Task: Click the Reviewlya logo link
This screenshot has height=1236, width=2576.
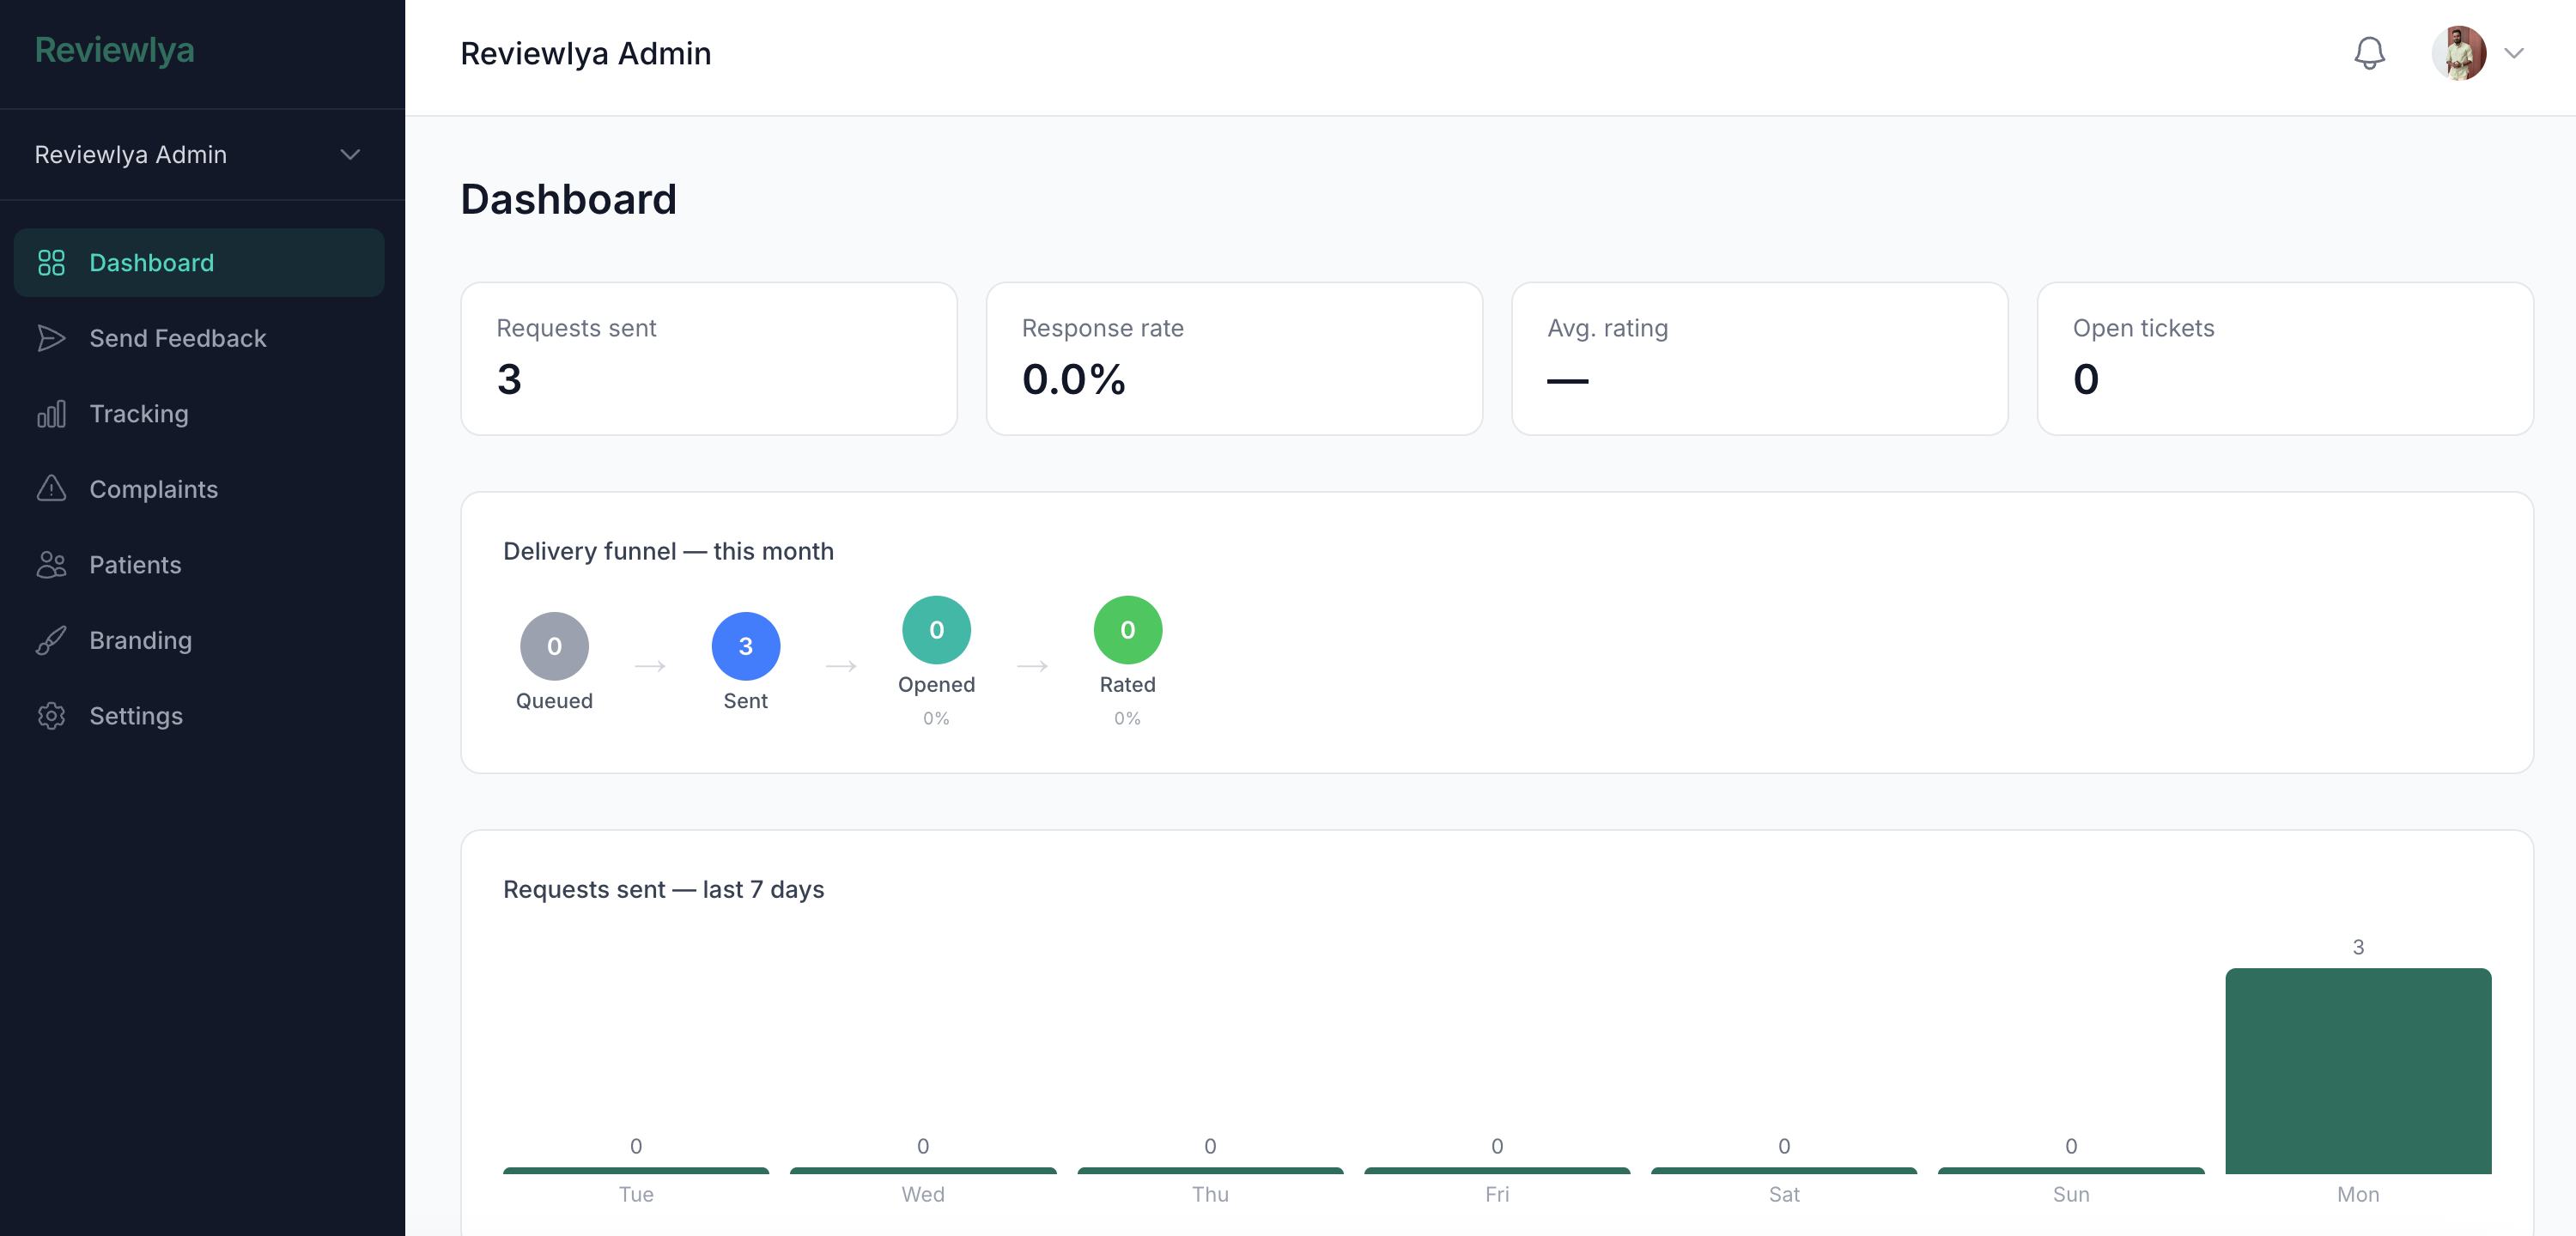Action: pos(114,50)
